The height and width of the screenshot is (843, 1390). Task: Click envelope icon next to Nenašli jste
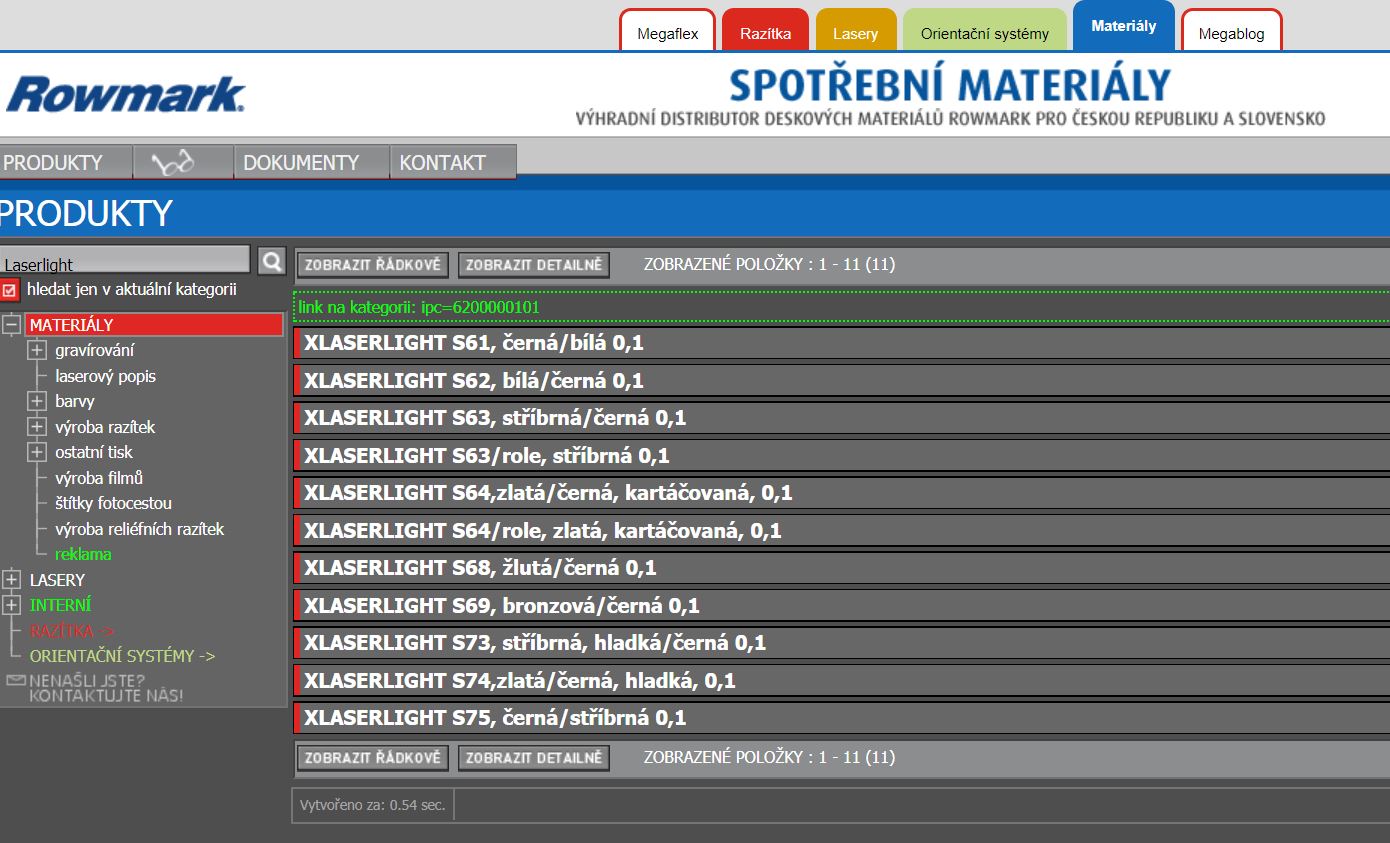pyautogui.click(x=15, y=681)
